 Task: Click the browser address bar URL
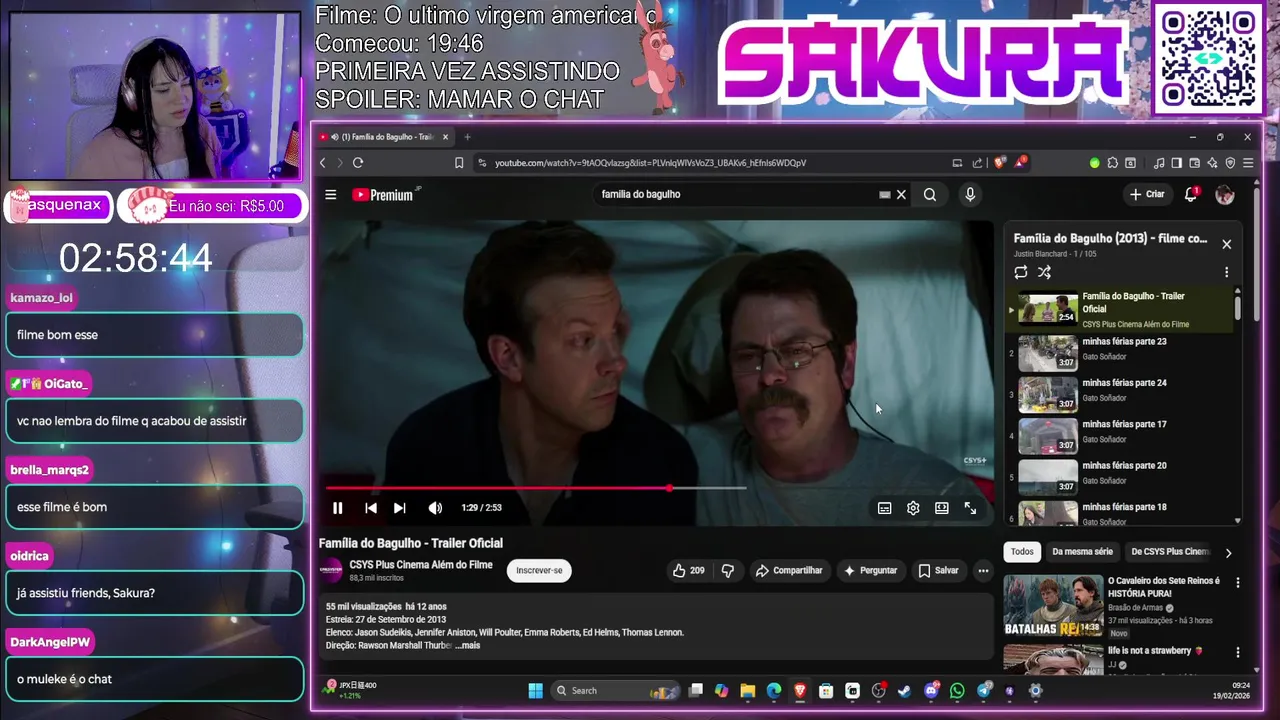click(650, 163)
